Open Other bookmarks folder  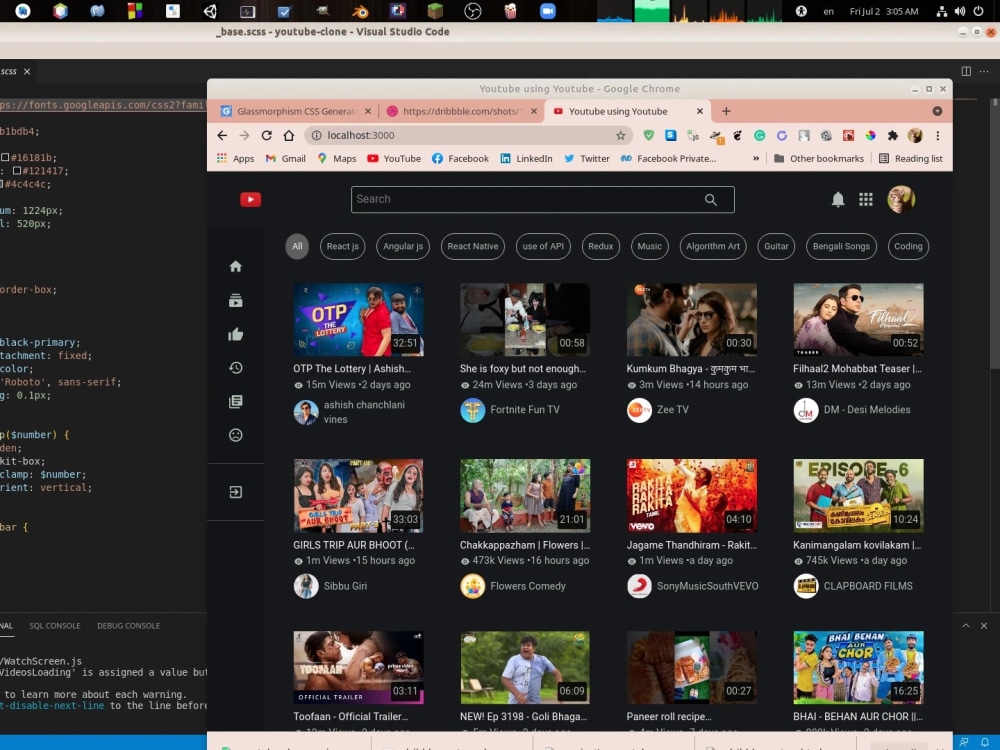click(x=819, y=158)
